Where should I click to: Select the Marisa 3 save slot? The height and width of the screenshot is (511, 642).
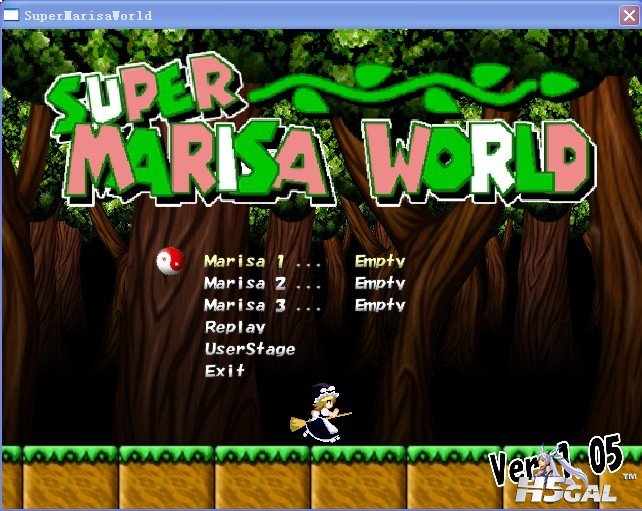304,305
